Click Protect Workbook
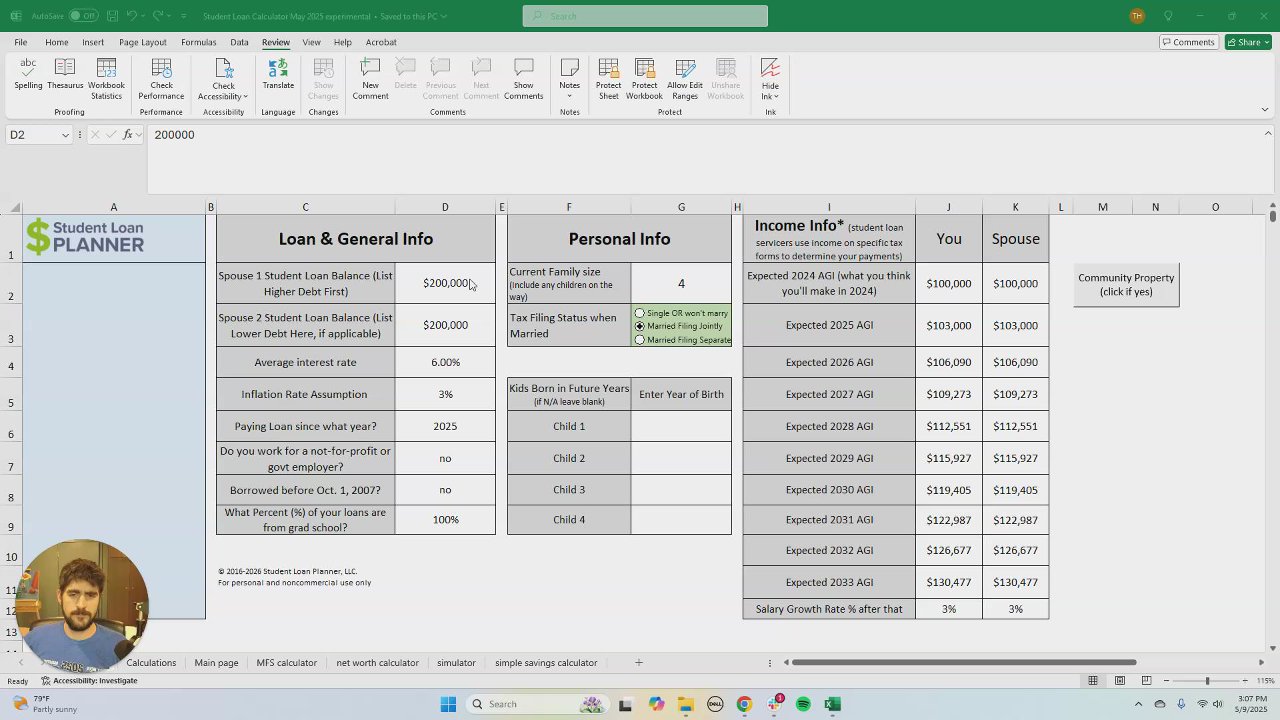This screenshot has height=720, width=1280. [x=644, y=78]
